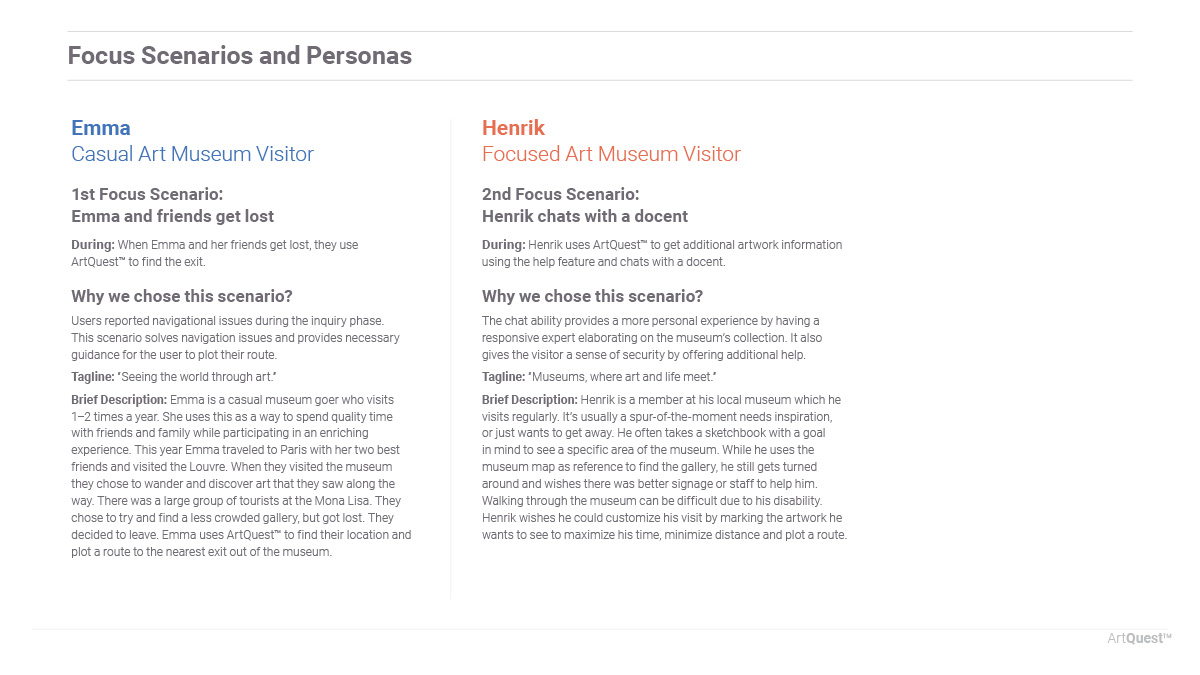This screenshot has height=675, width=1200.
Task: Click the 'Focused Art Museum Visitor' subtitle
Action: (x=611, y=154)
